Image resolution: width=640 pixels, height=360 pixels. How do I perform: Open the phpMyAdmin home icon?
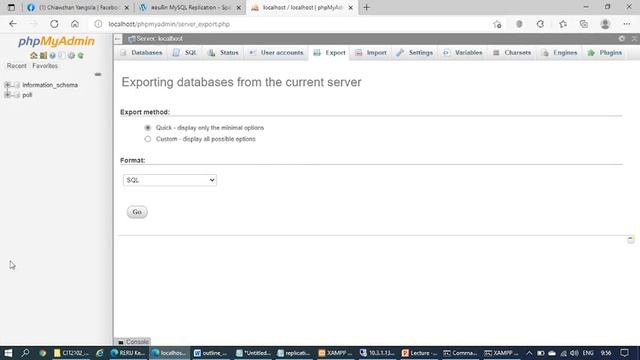click(x=33, y=56)
